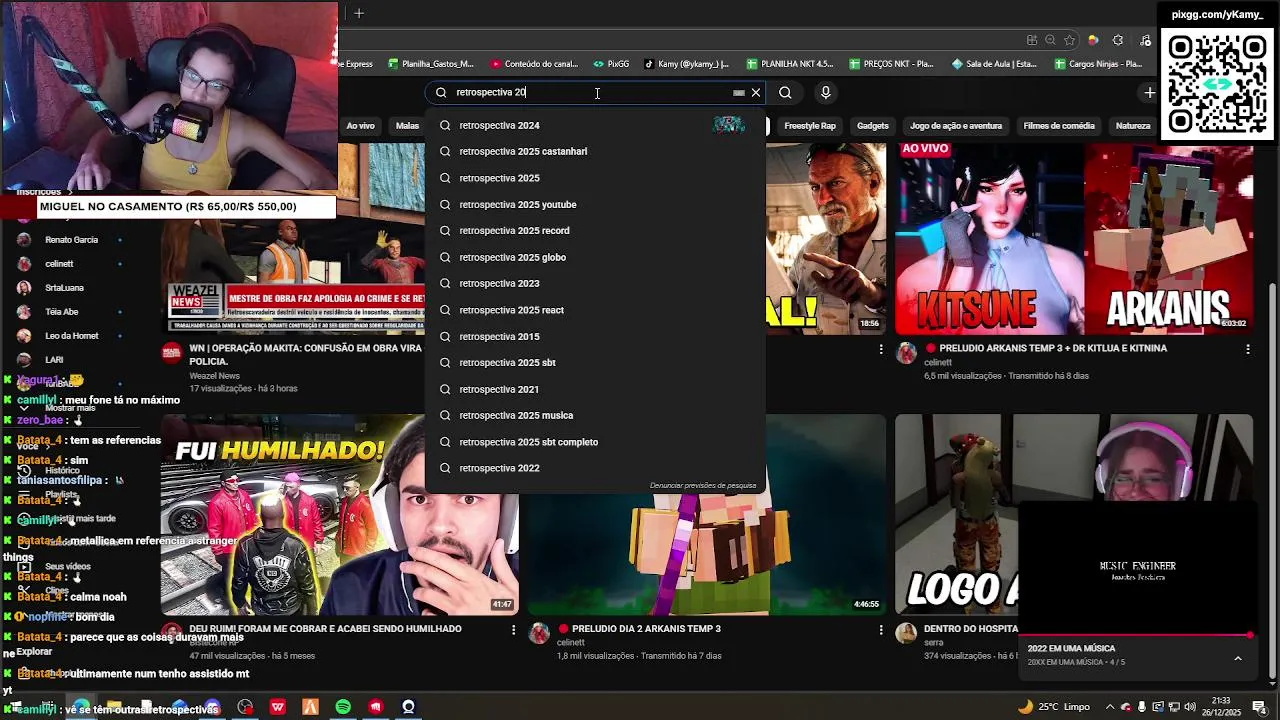Open the PREÇOS NKT bookmark
The width and height of the screenshot is (1280, 720).
pos(891,64)
